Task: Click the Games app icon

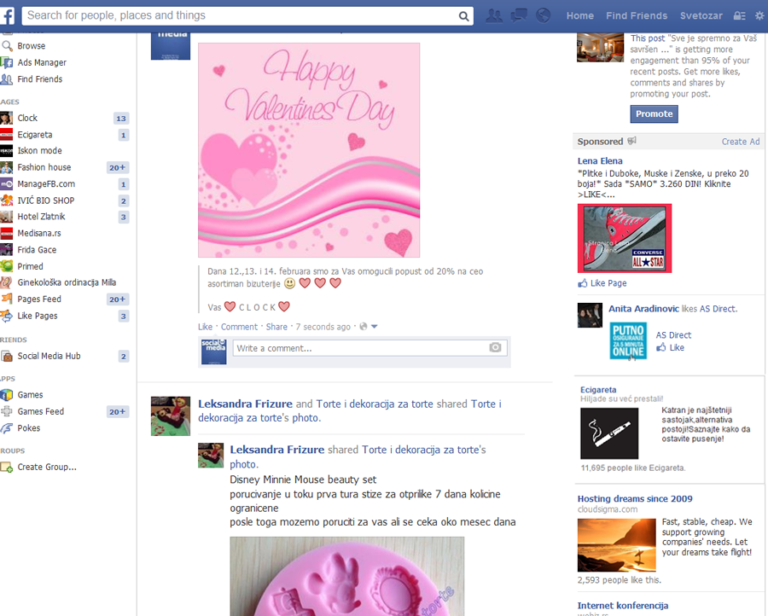Action: coord(6,395)
